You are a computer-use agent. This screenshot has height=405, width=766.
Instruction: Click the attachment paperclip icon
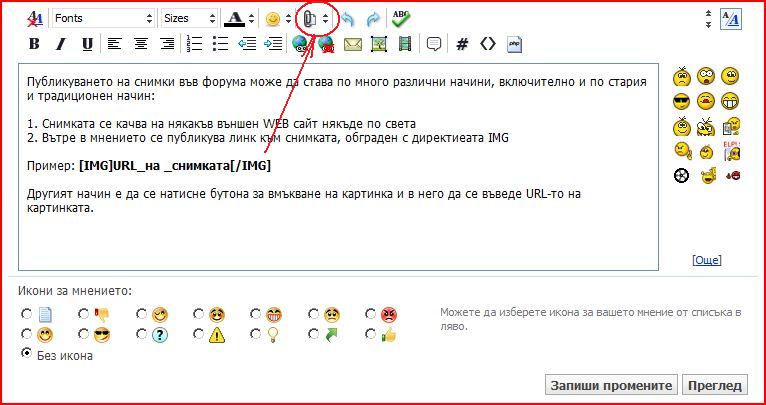[310, 19]
